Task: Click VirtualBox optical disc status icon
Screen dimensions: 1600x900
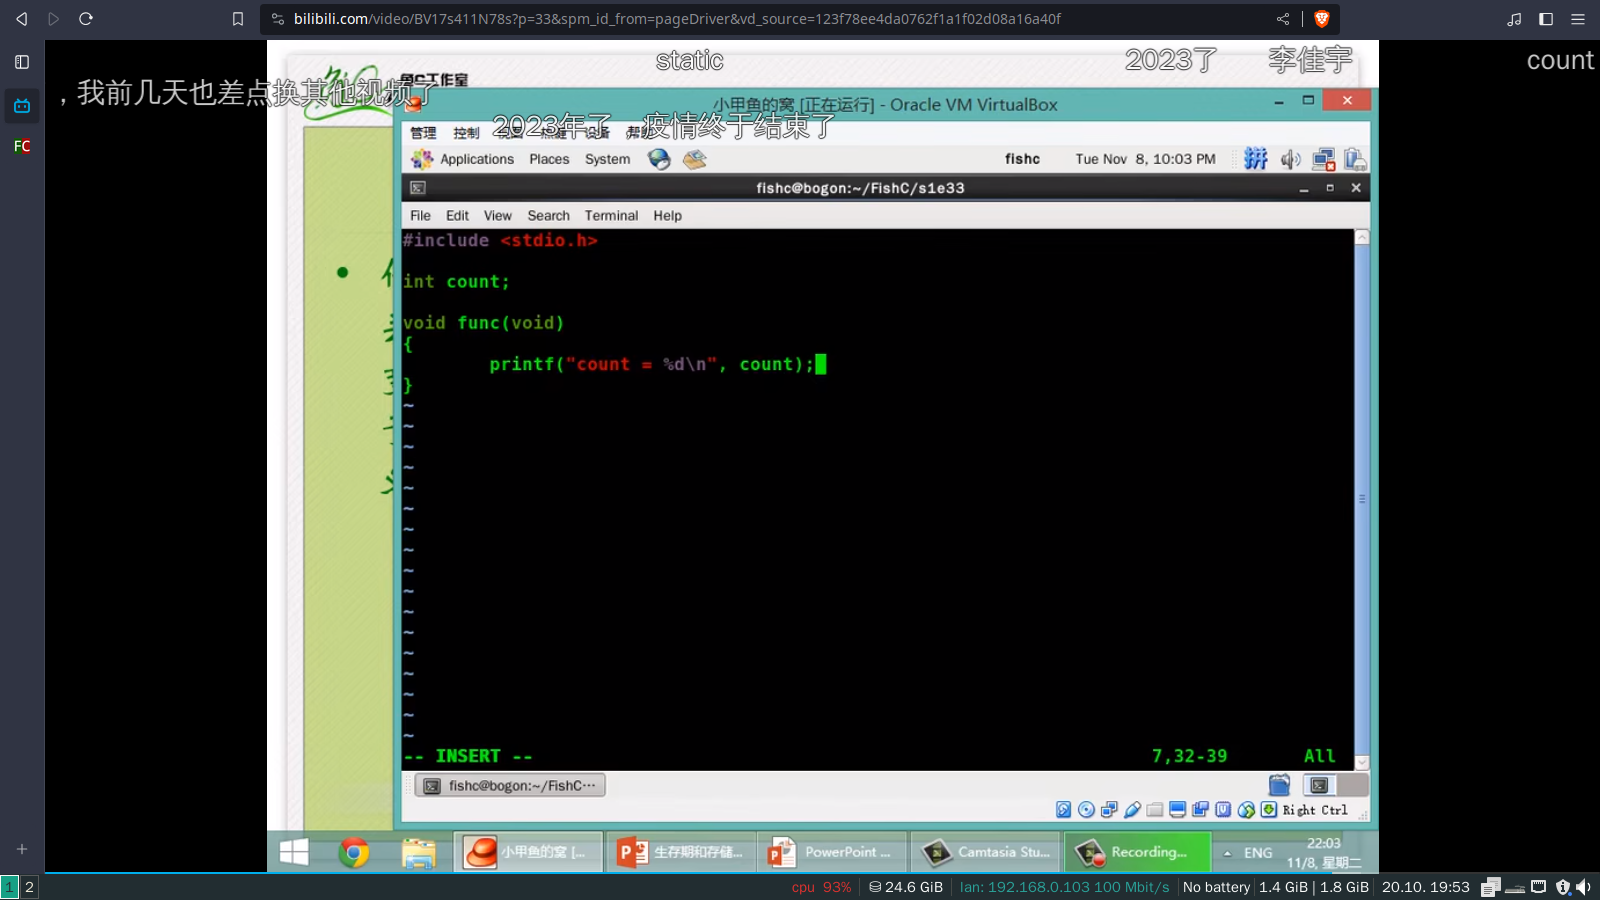Action: (1086, 810)
